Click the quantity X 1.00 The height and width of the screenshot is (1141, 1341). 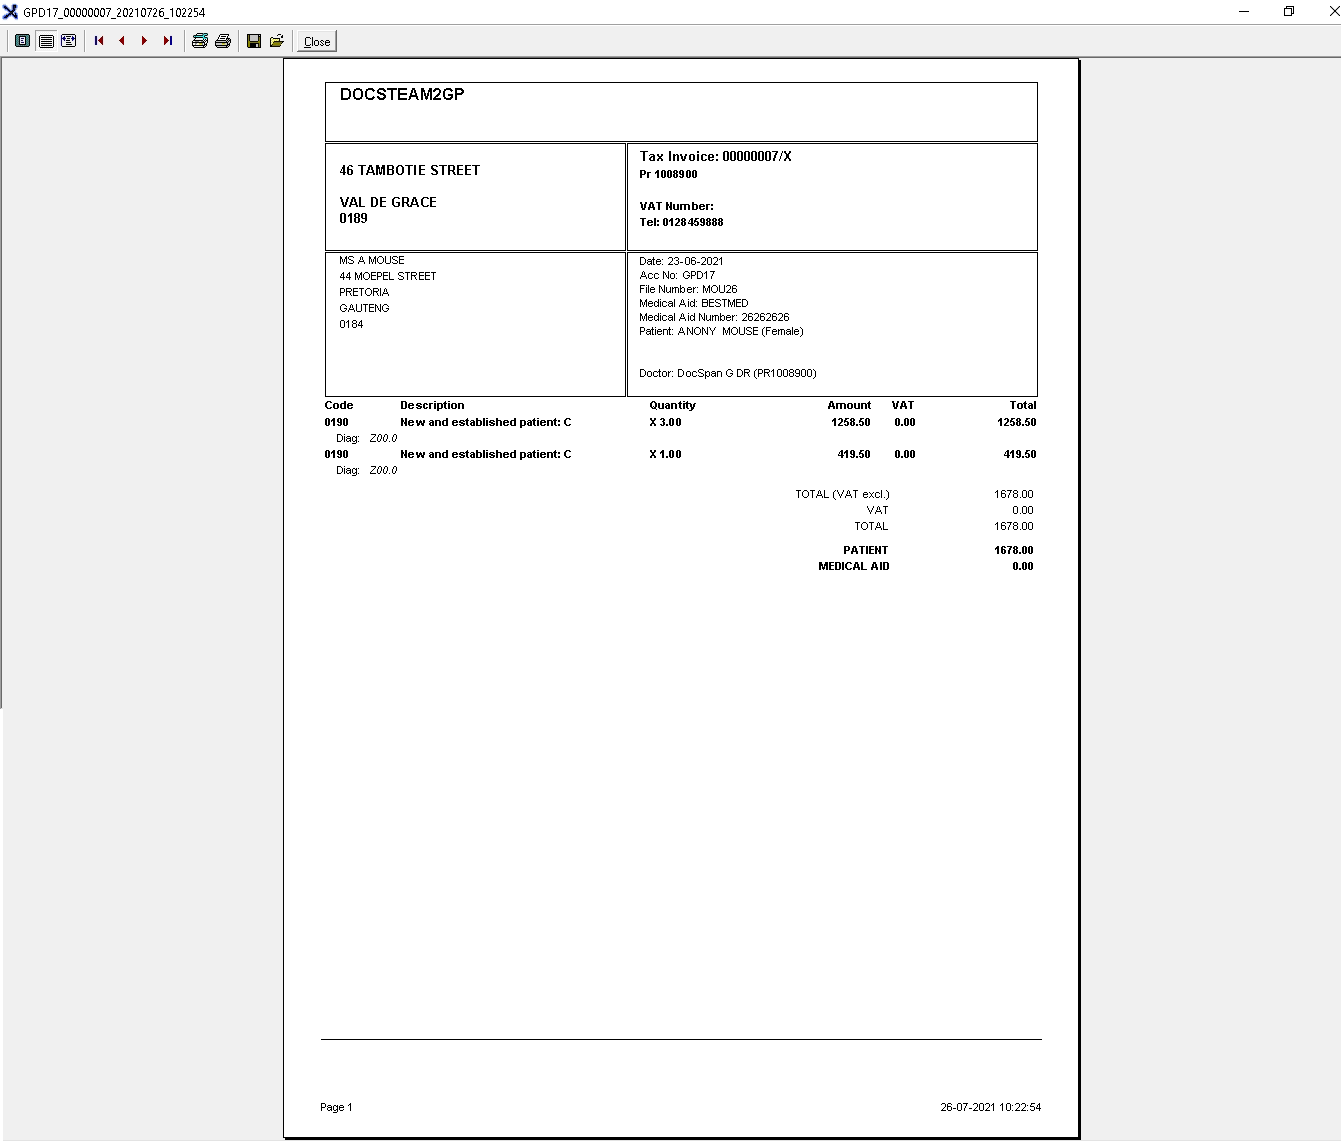pyautogui.click(x=666, y=454)
